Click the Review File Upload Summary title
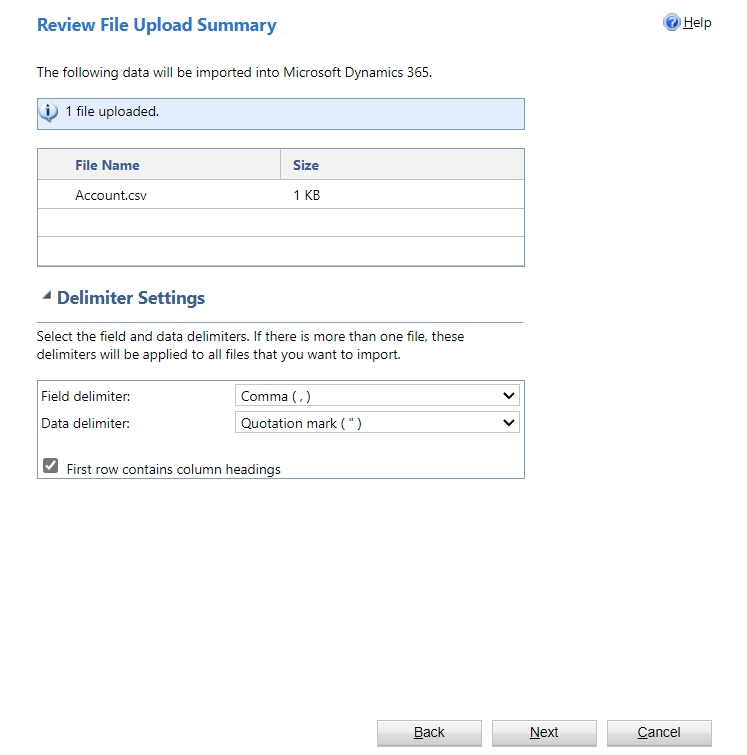 point(157,25)
